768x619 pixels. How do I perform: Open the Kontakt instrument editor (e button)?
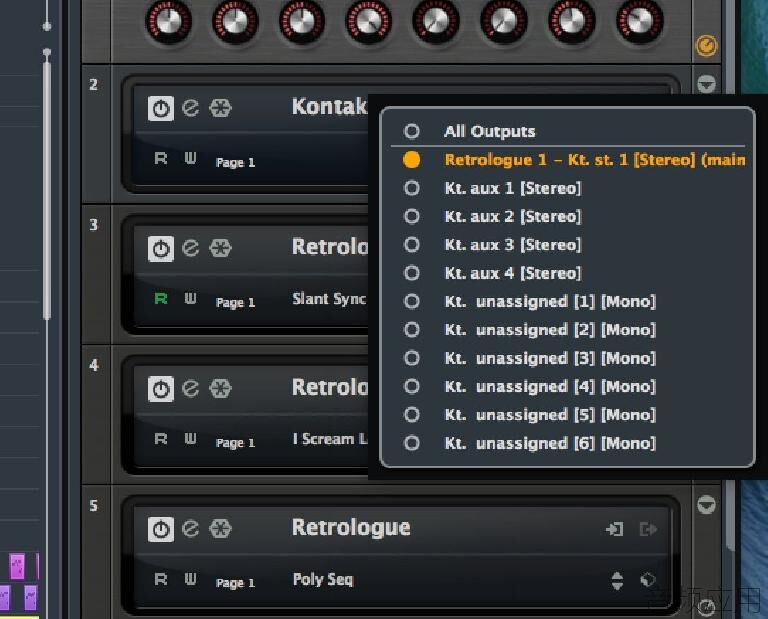tap(191, 108)
